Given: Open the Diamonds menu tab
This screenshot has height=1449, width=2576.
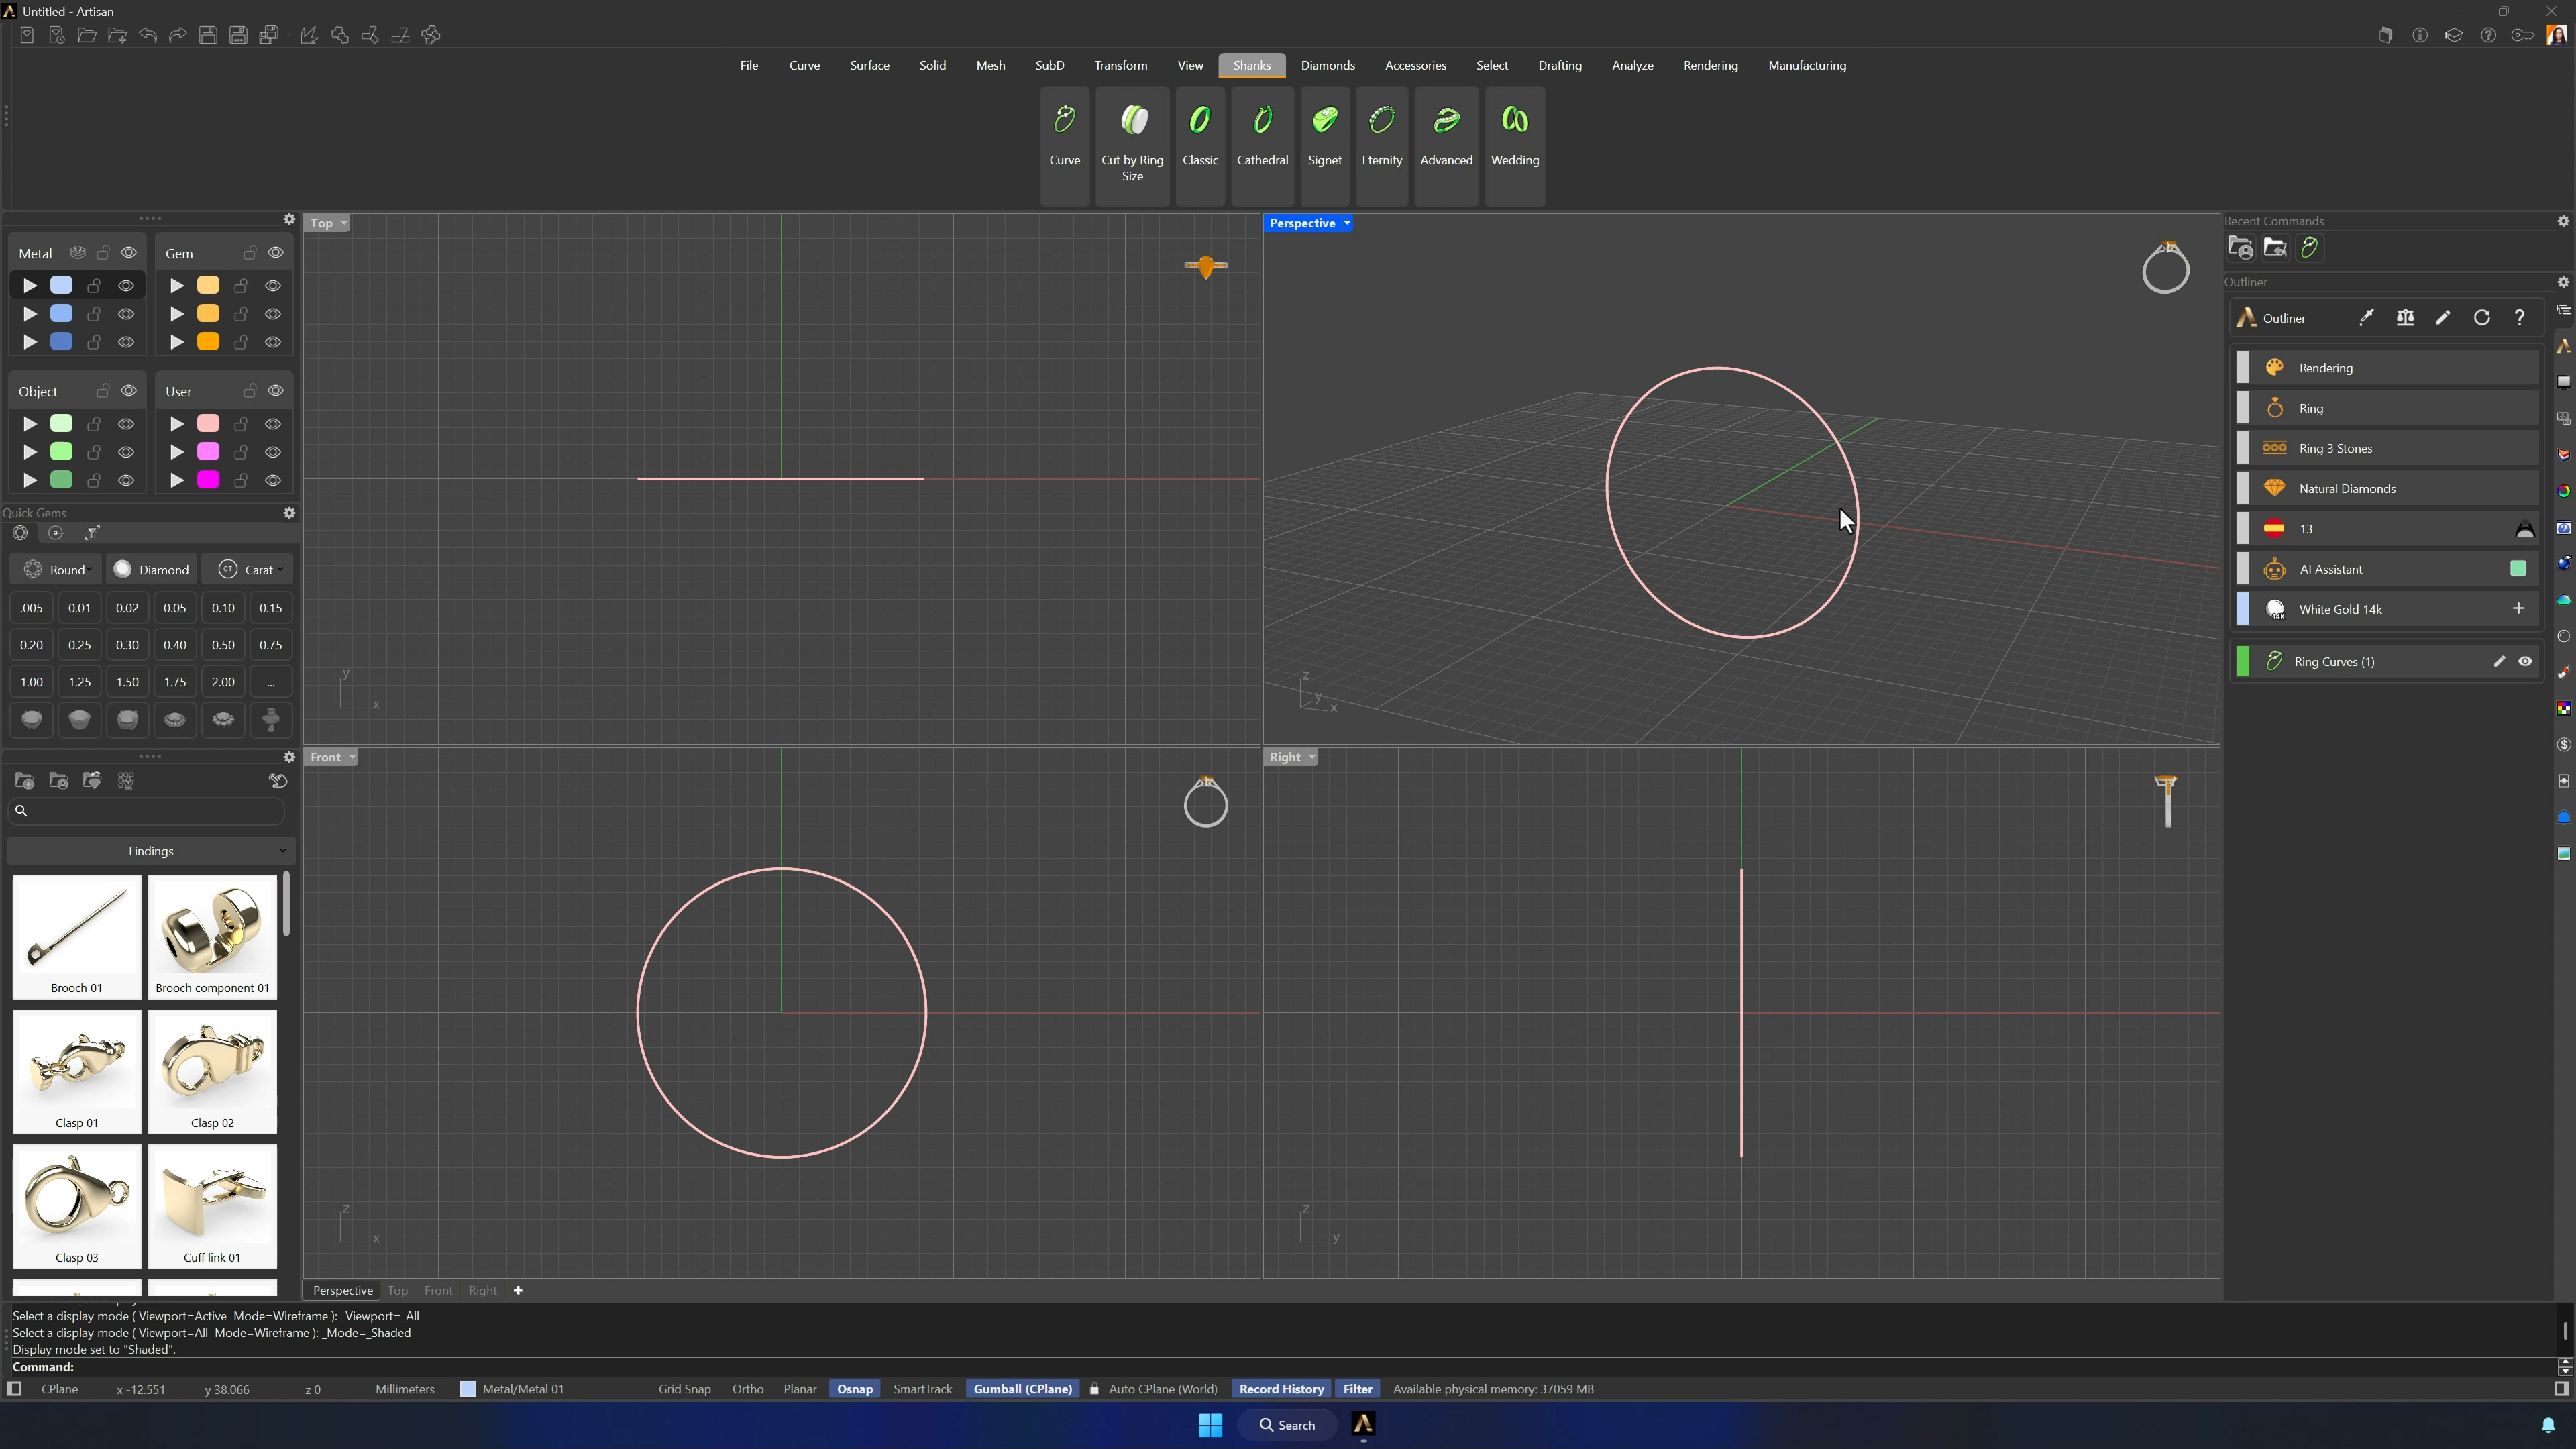Looking at the screenshot, I should tap(1328, 65).
